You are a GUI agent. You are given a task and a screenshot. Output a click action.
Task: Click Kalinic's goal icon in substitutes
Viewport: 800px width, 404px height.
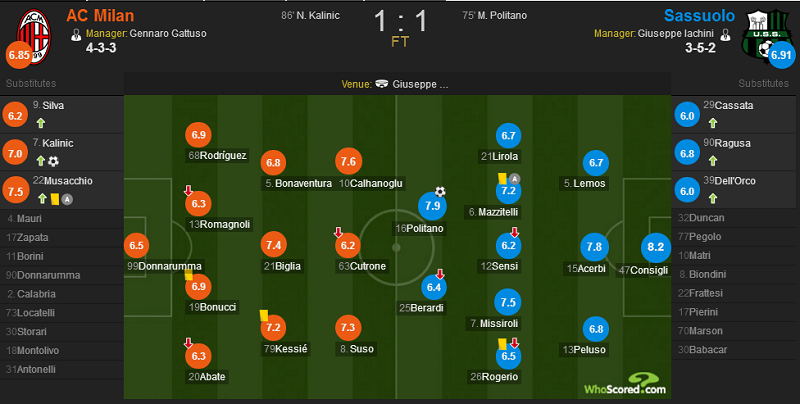pos(53,161)
